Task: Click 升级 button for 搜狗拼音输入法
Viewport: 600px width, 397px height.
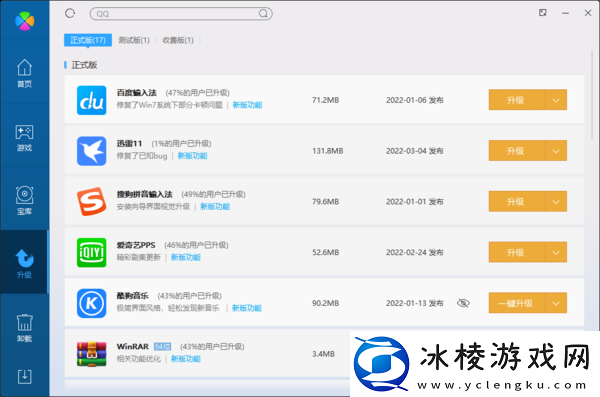Action: (517, 201)
